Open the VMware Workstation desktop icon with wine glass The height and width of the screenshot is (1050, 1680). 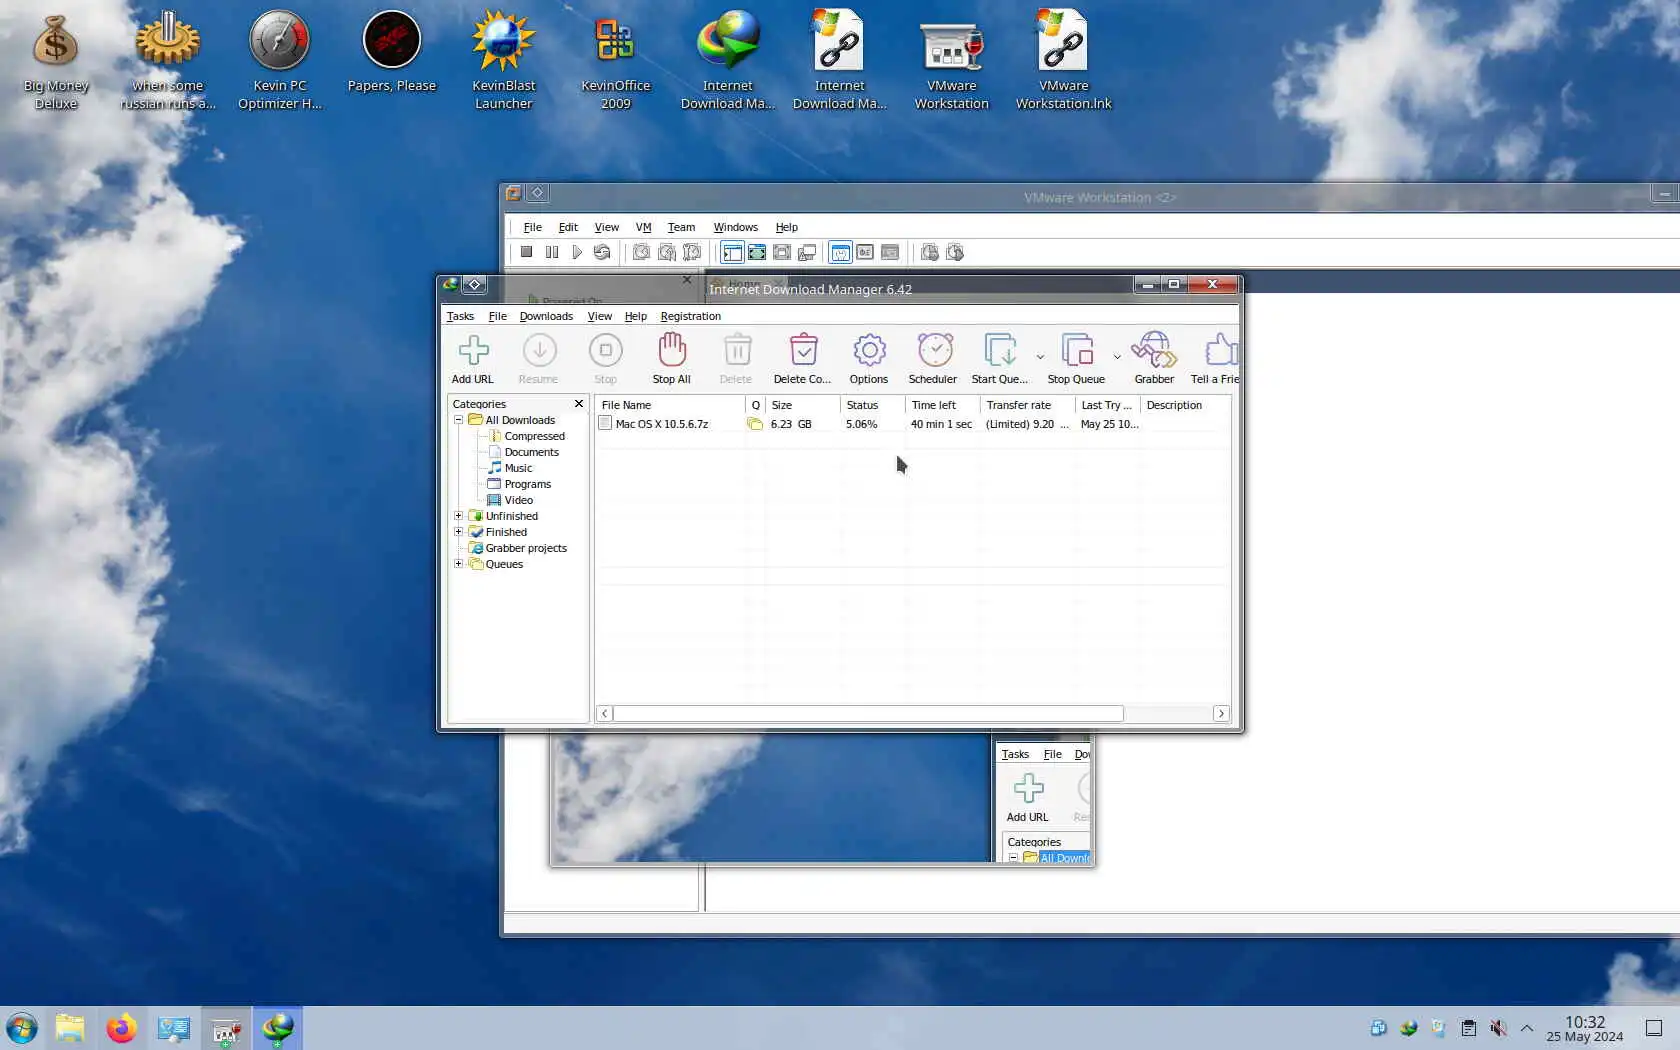pyautogui.click(x=952, y=60)
